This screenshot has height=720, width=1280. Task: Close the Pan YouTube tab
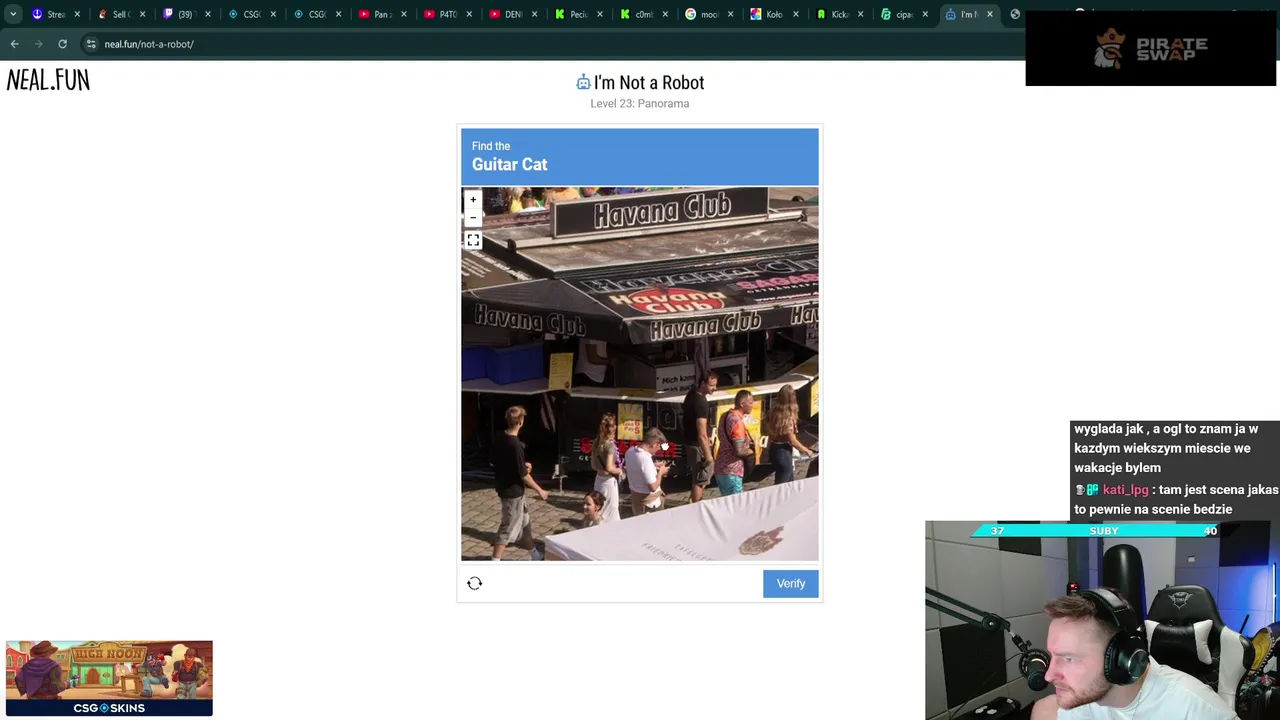(x=404, y=14)
